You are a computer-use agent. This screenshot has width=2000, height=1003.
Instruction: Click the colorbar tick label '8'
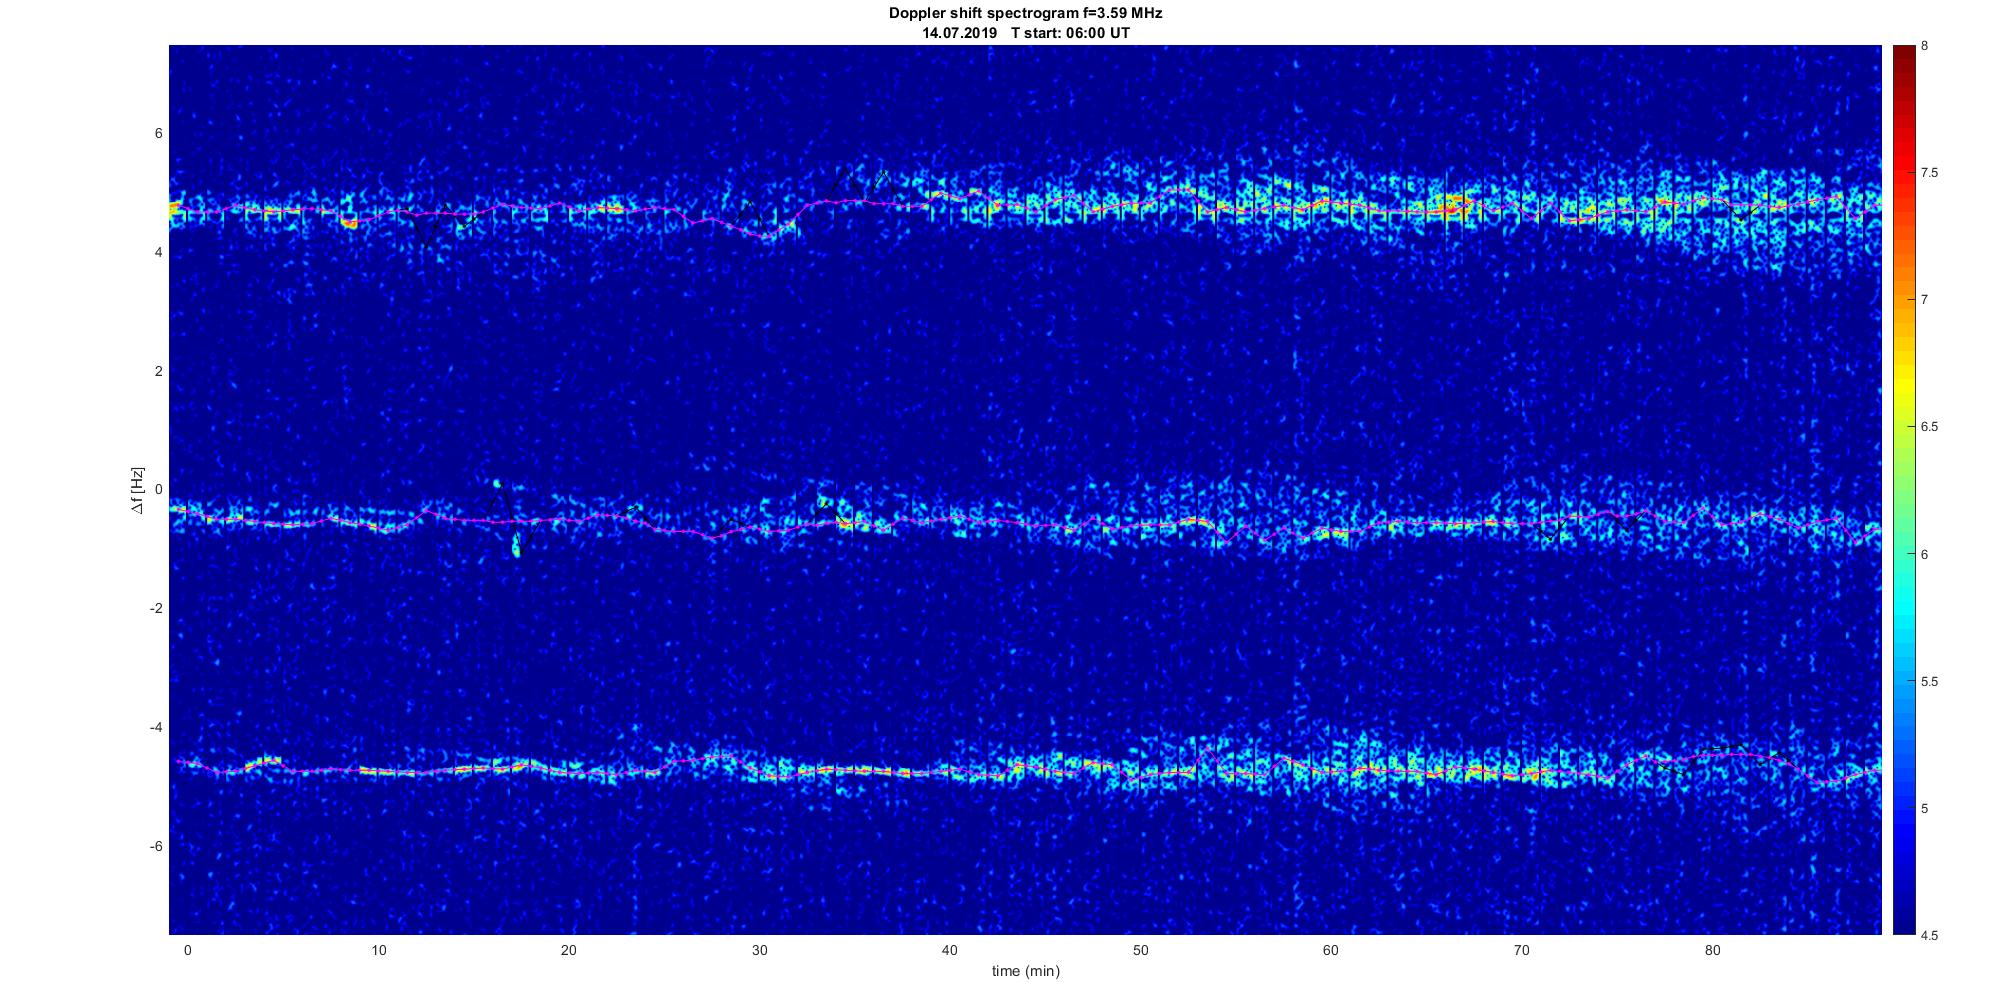(x=1924, y=46)
